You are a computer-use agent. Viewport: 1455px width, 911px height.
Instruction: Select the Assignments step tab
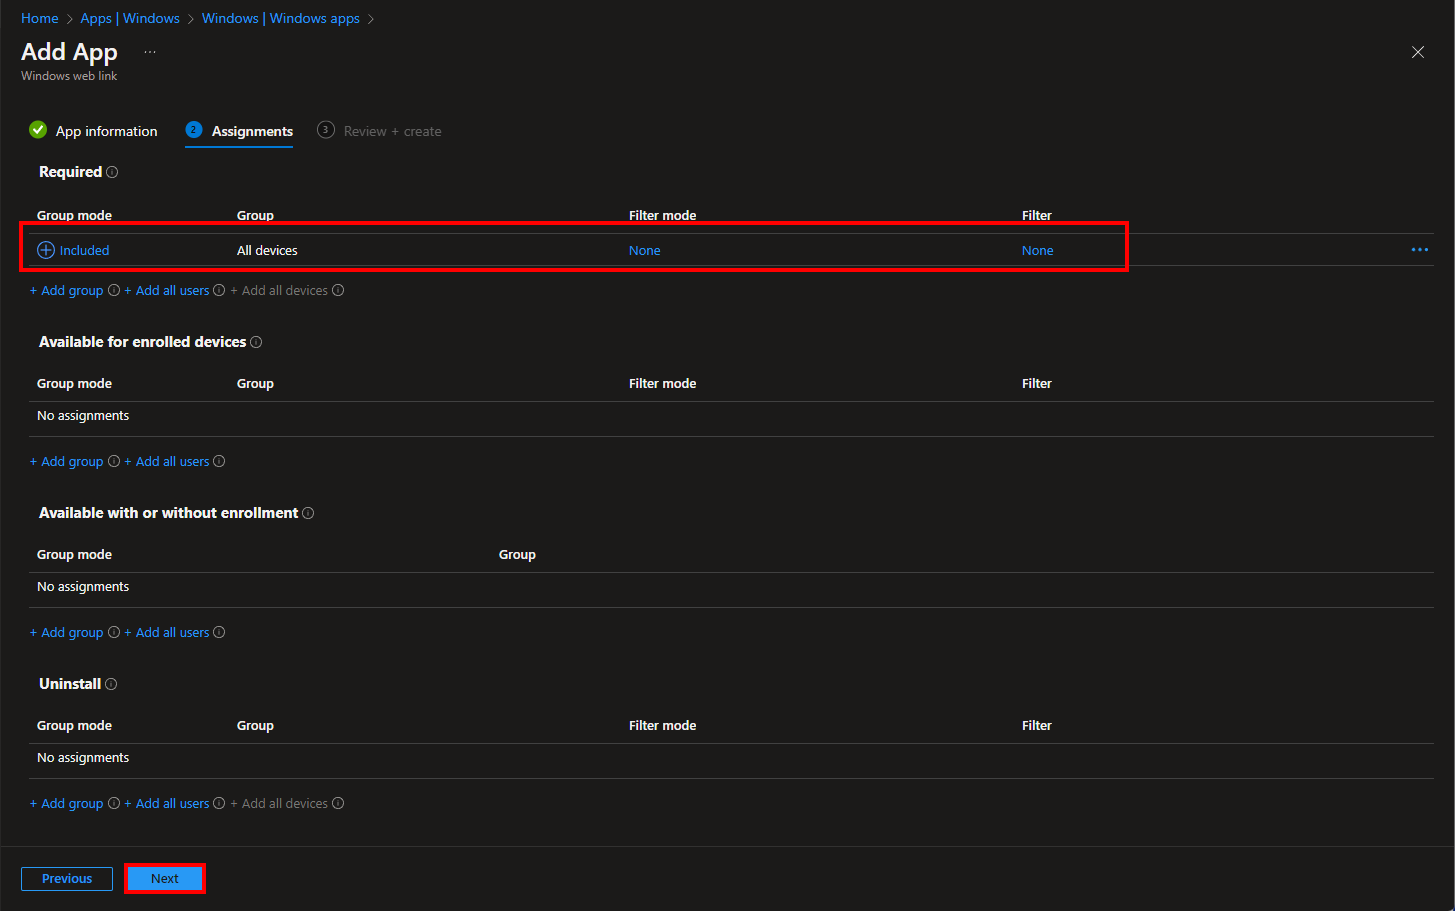click(240, 131)
